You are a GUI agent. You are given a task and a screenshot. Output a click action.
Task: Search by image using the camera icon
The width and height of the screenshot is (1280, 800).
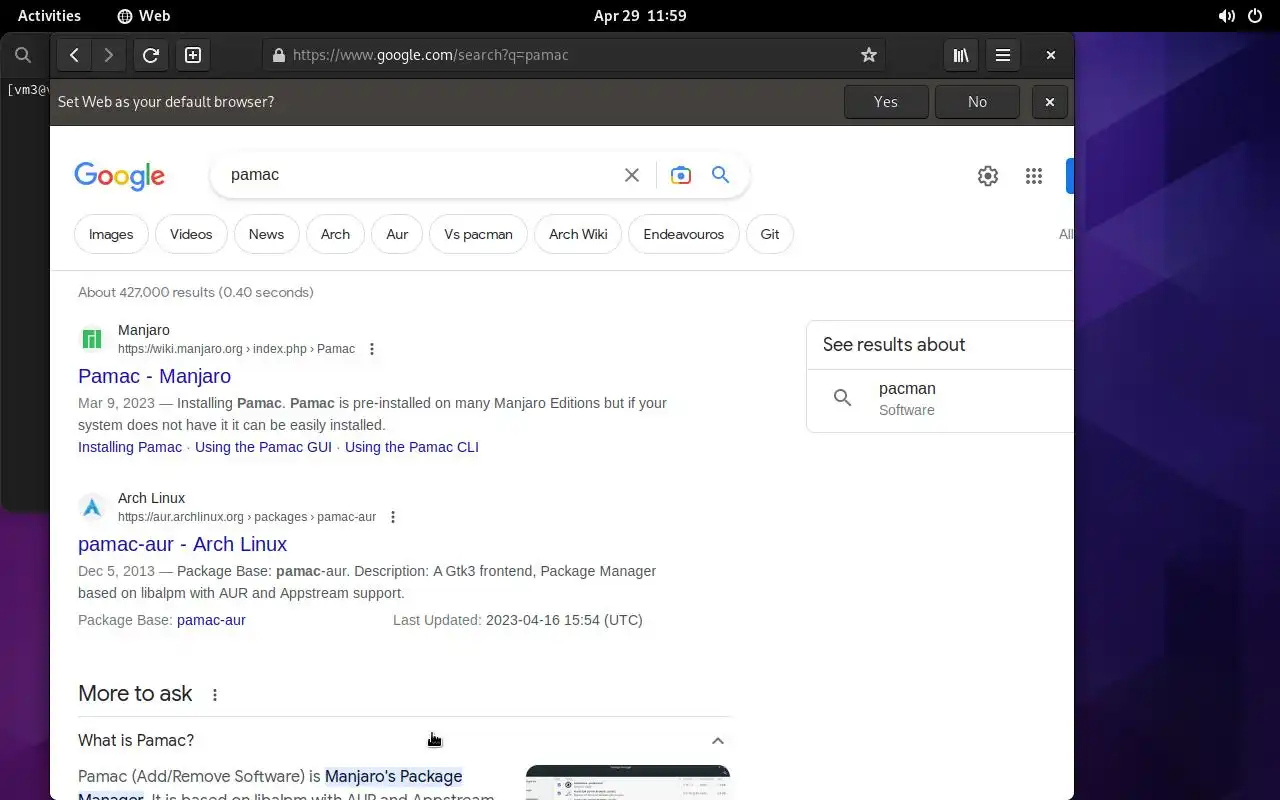(681, 175)
